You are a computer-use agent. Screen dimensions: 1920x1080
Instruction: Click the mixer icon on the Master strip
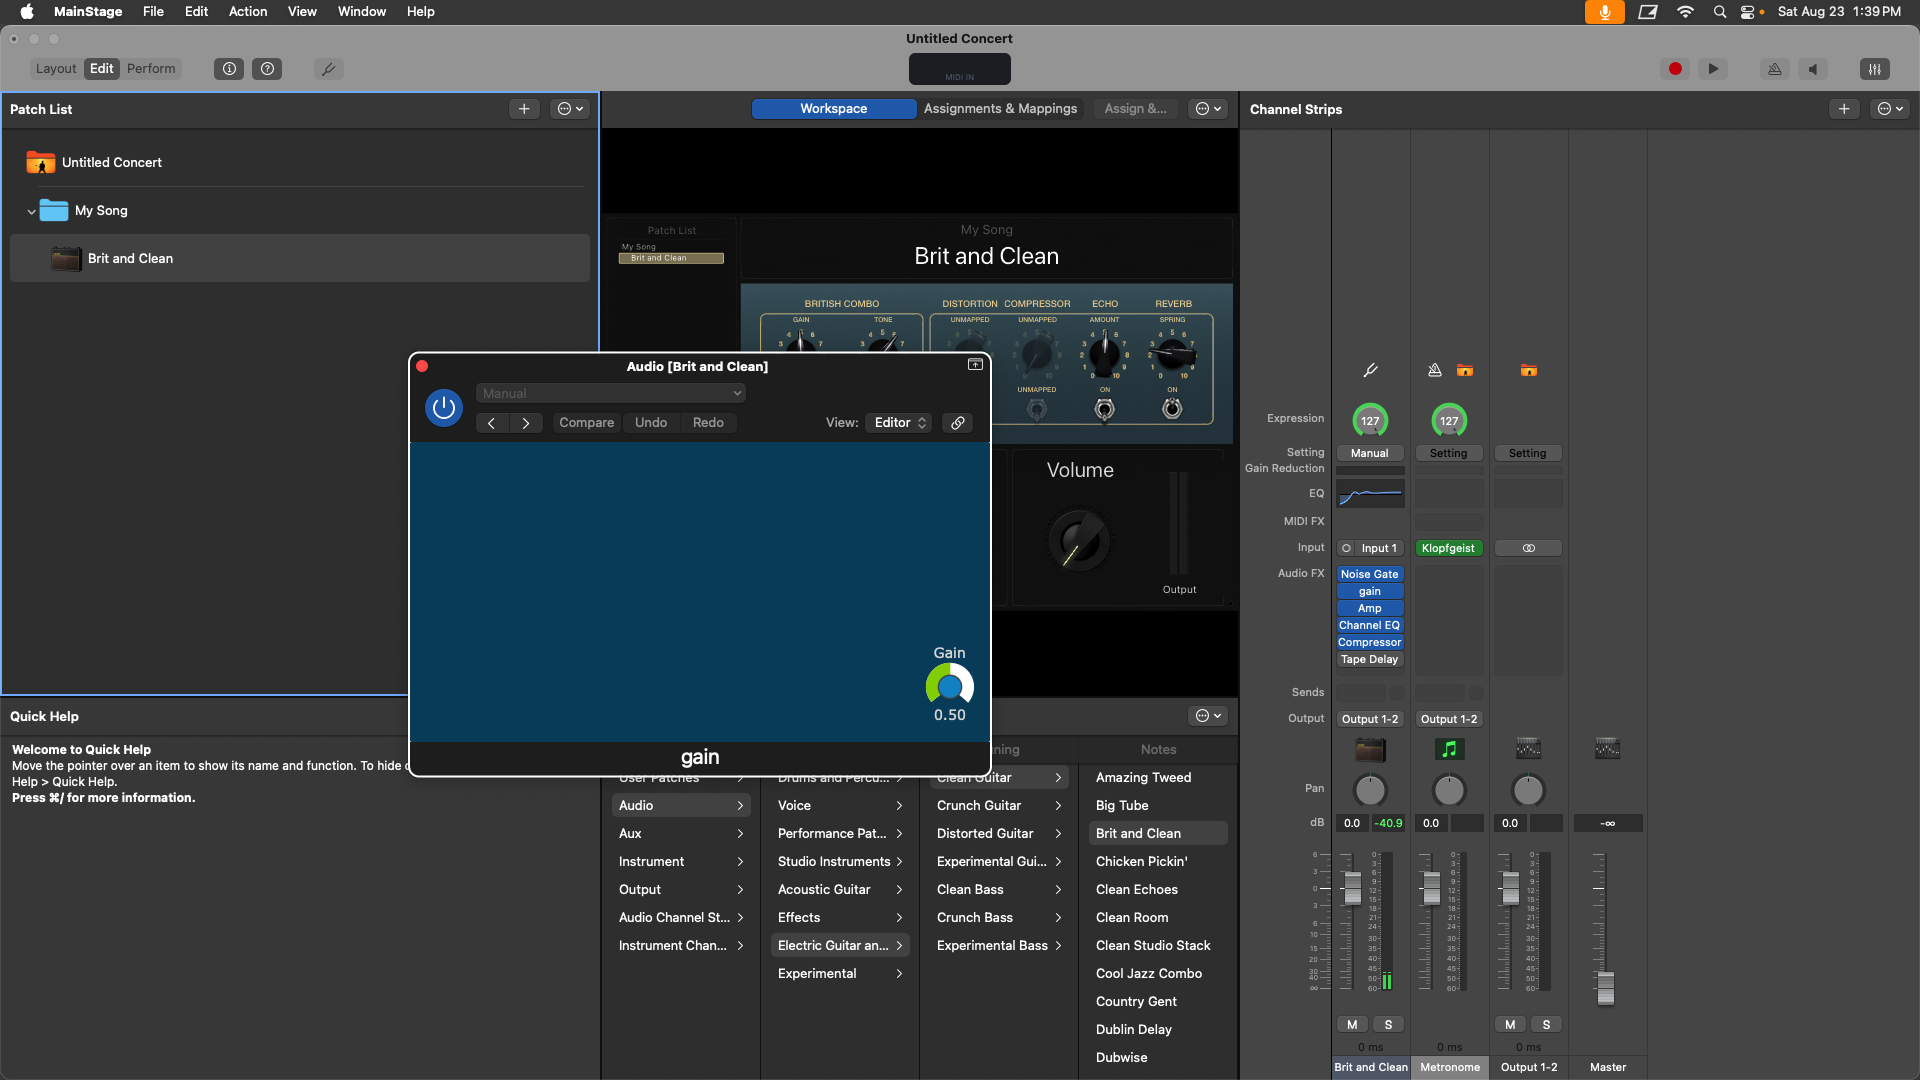[x=1607, y=749]
